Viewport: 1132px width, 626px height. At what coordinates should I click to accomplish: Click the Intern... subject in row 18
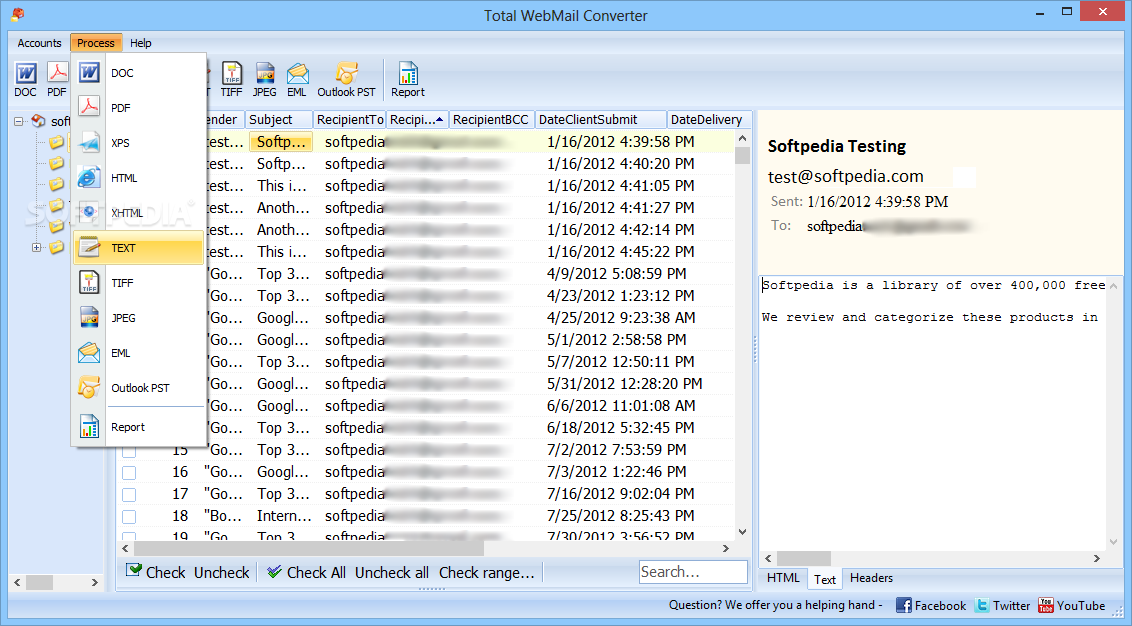coord(284,516)
